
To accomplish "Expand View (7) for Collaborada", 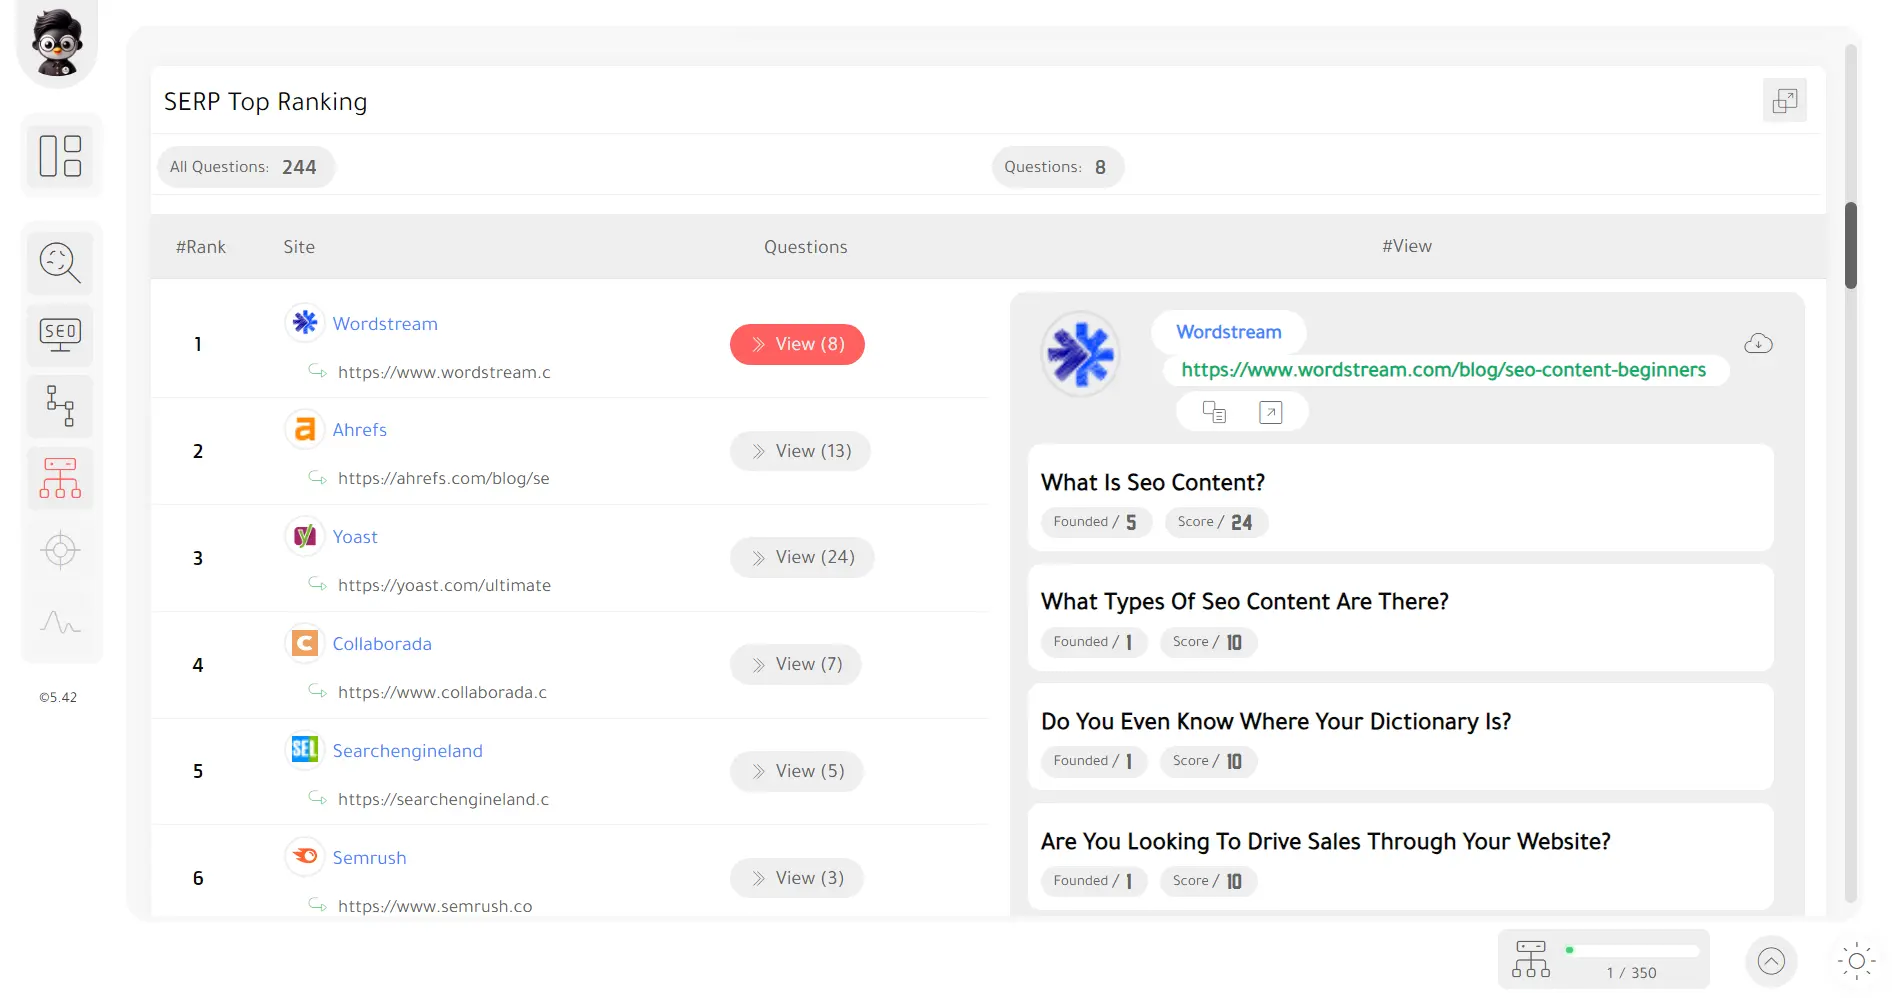I will pos(795,664).
